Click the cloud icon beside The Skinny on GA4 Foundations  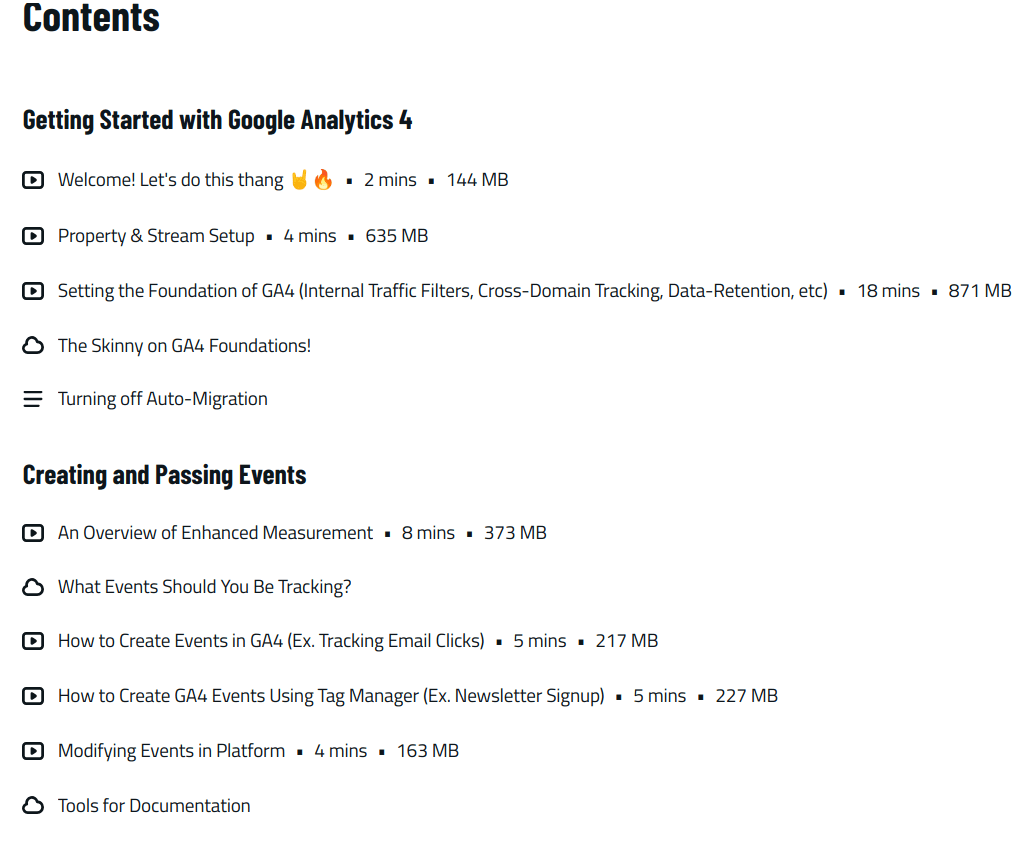point(33,344)
